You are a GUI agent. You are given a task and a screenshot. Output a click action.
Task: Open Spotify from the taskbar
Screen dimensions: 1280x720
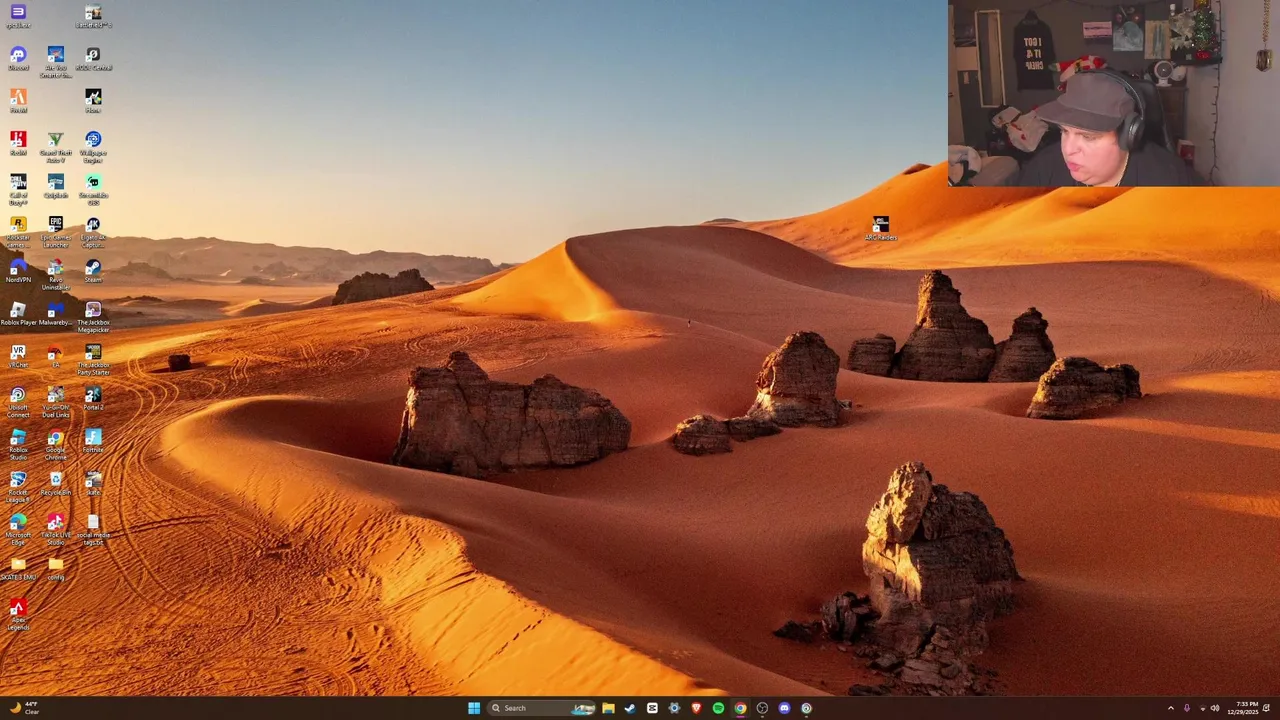(x=718, y=708)
